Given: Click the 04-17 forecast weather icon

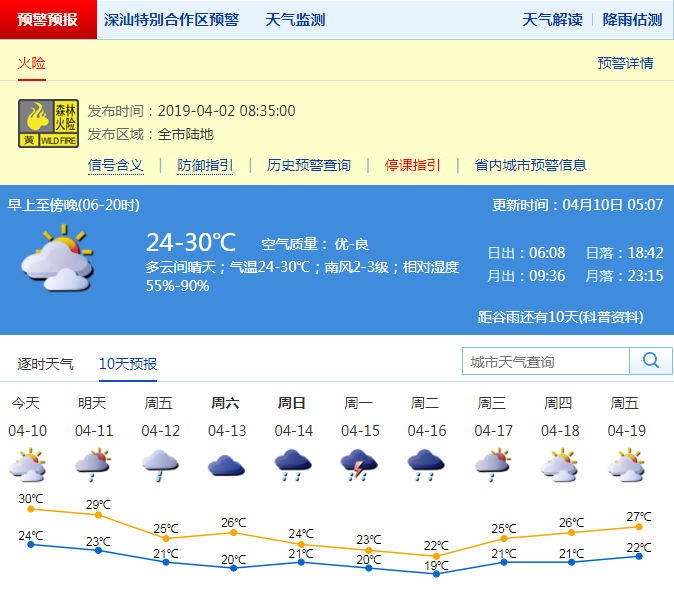Looking at the screenshot, I should coord(492,465).
